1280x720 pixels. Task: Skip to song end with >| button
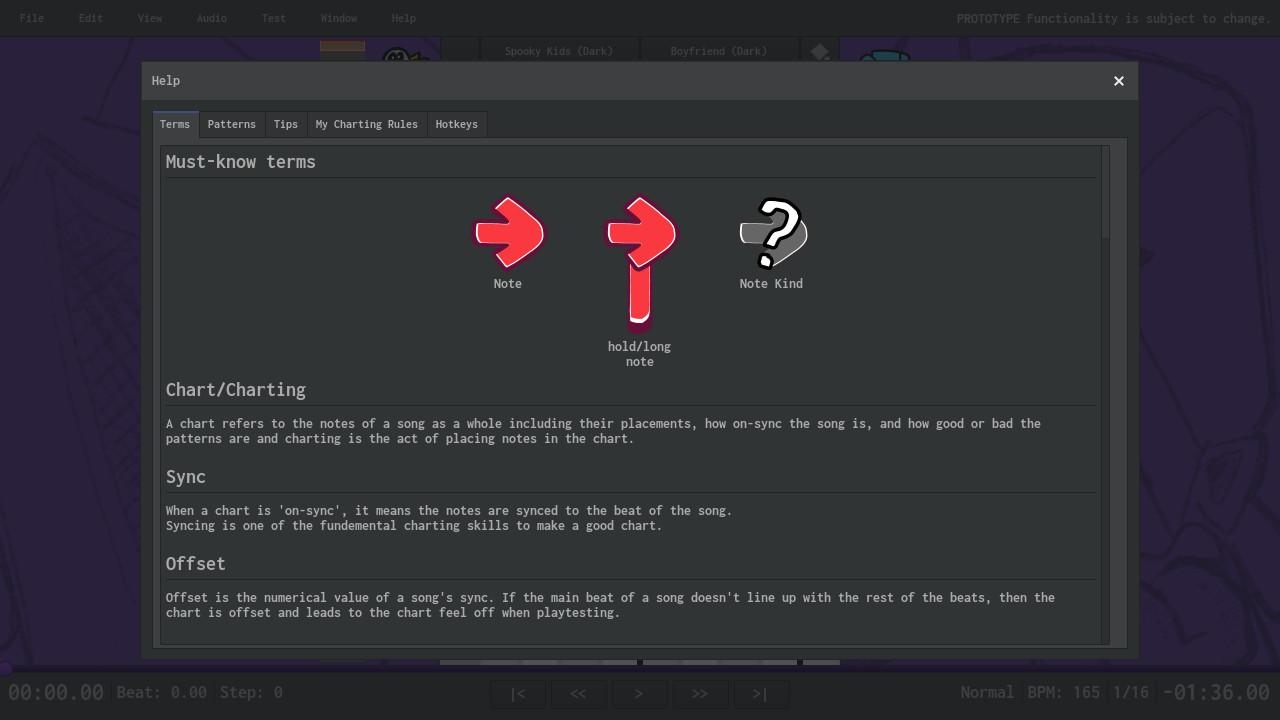(x=760, y=694)
